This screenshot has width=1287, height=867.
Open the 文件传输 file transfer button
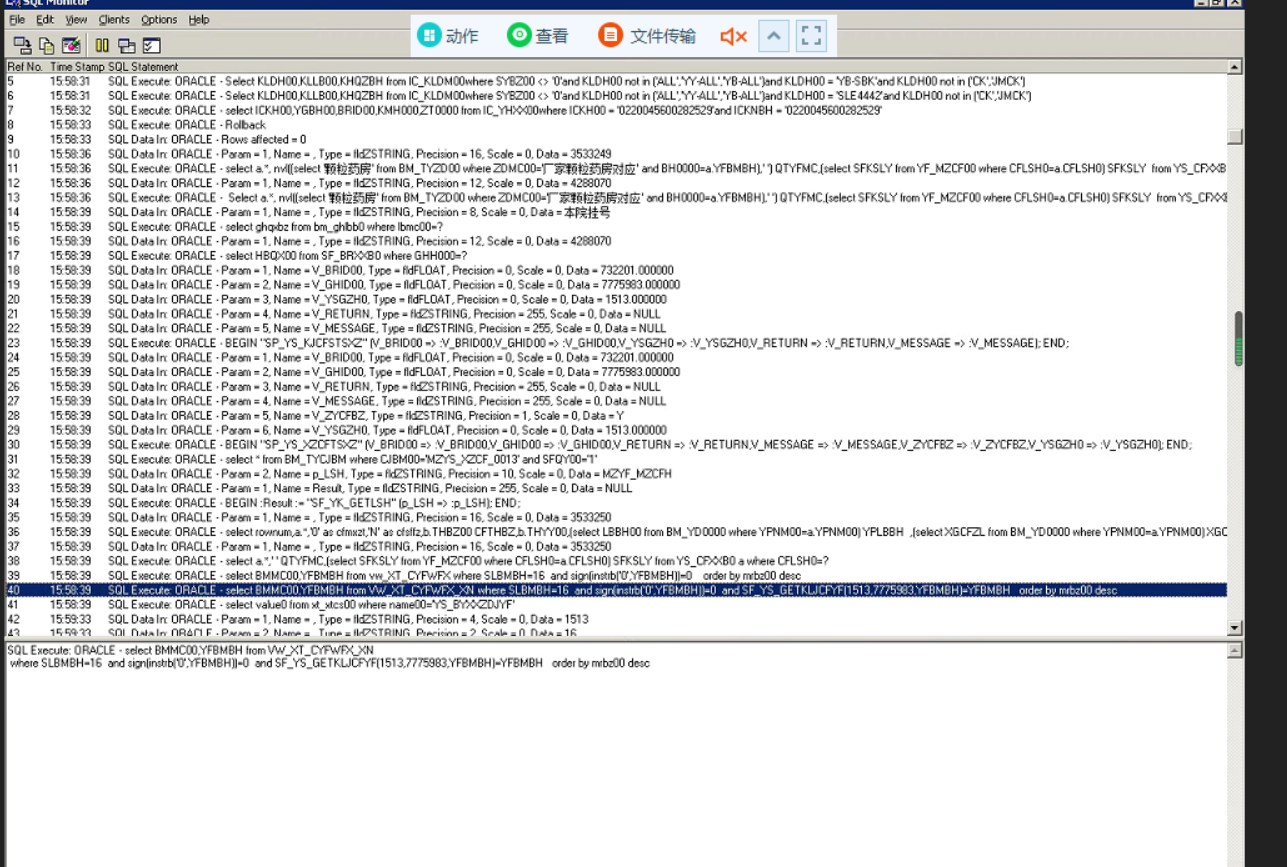tap(647, 36)
